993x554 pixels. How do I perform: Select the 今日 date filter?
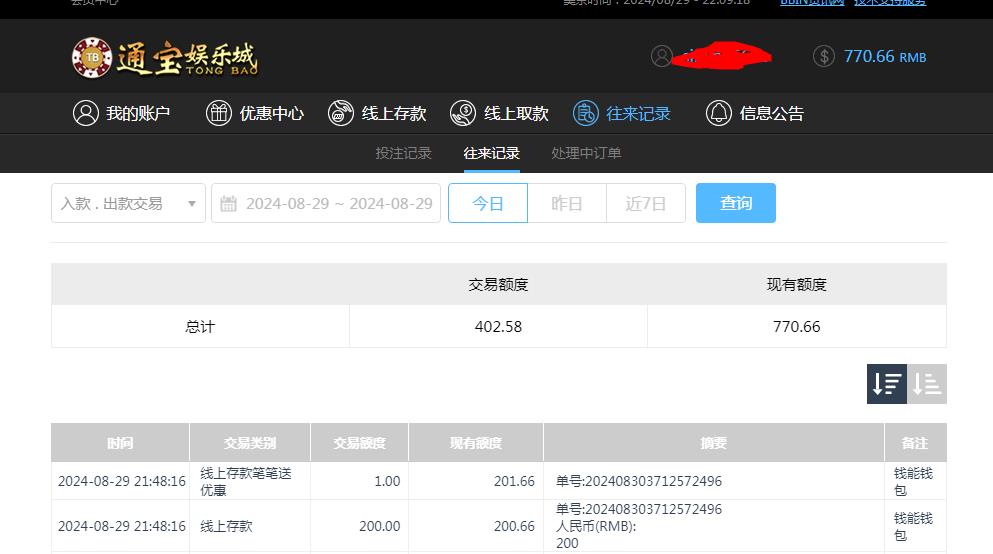[488, 203]
